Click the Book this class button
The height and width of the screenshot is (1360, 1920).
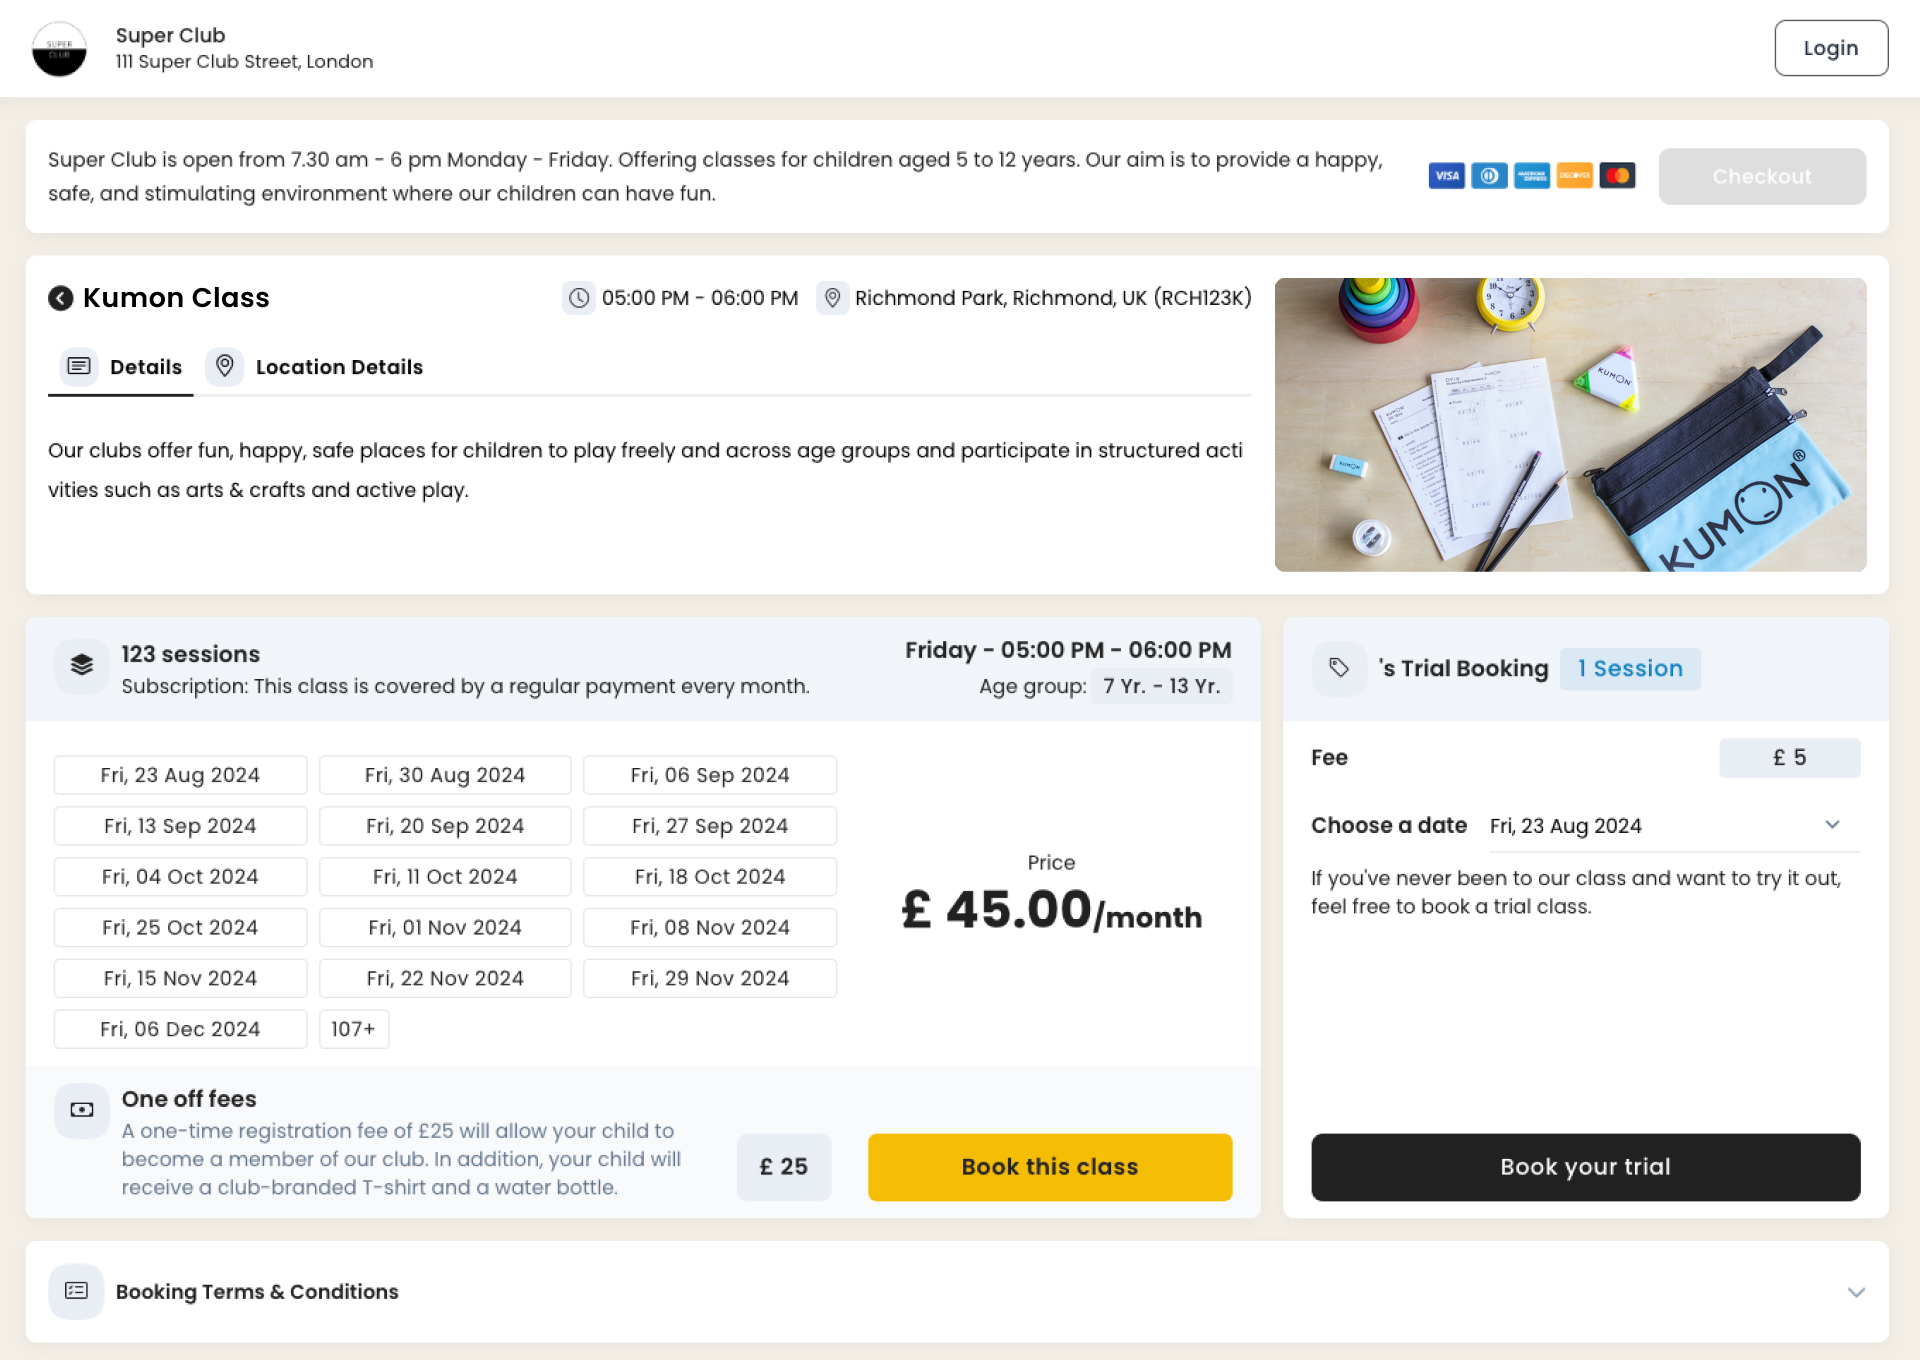pyautogui.click(x=1049, y=1166)
